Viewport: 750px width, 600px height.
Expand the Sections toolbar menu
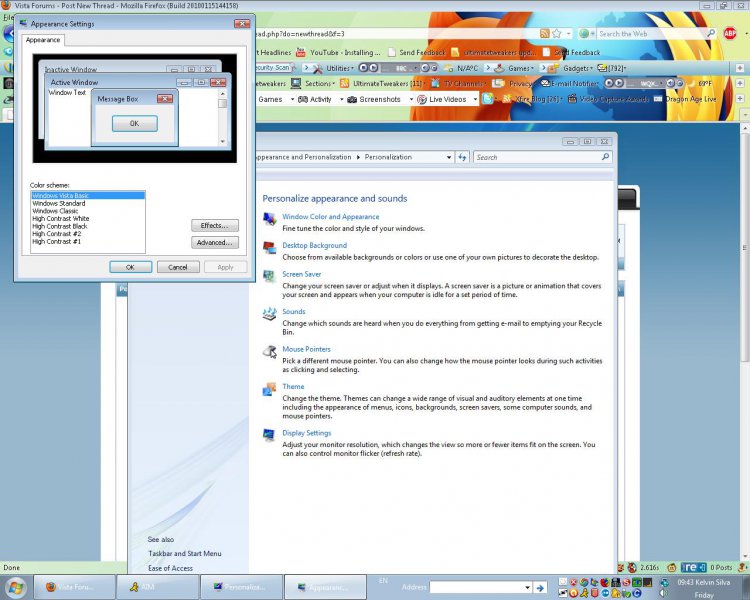pos(313,83)
